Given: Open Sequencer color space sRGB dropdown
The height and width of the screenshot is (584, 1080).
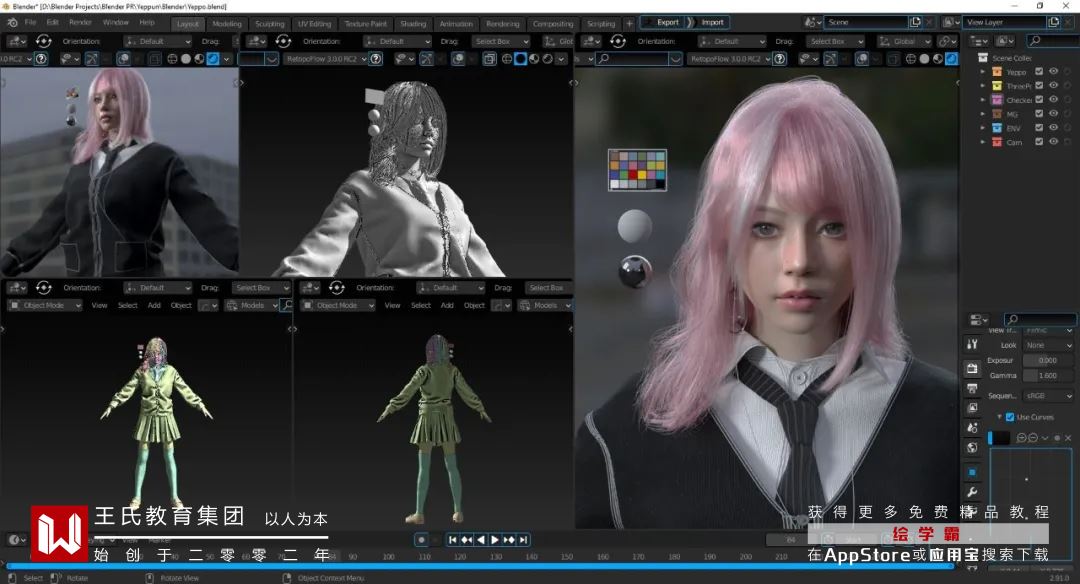Looking at the screenshot, I should [x=1048, y=396].
